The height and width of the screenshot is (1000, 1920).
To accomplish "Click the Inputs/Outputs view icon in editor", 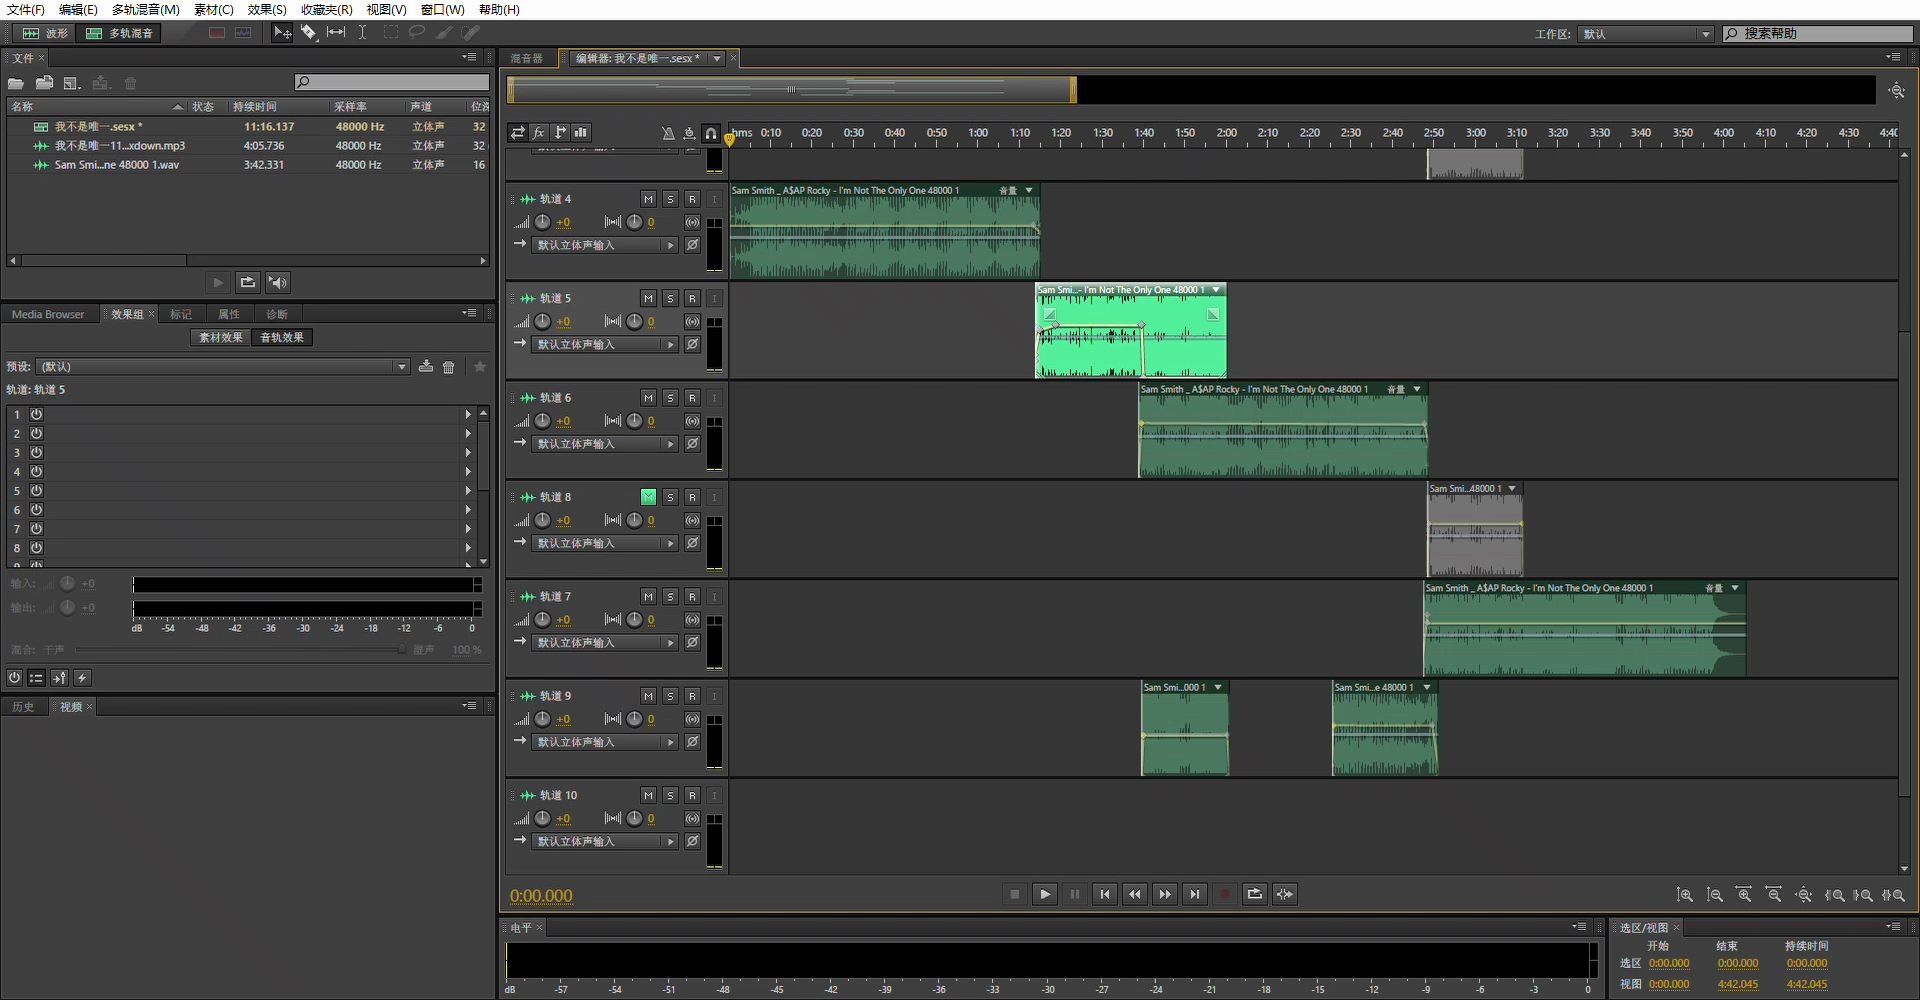I will point(517,132).
